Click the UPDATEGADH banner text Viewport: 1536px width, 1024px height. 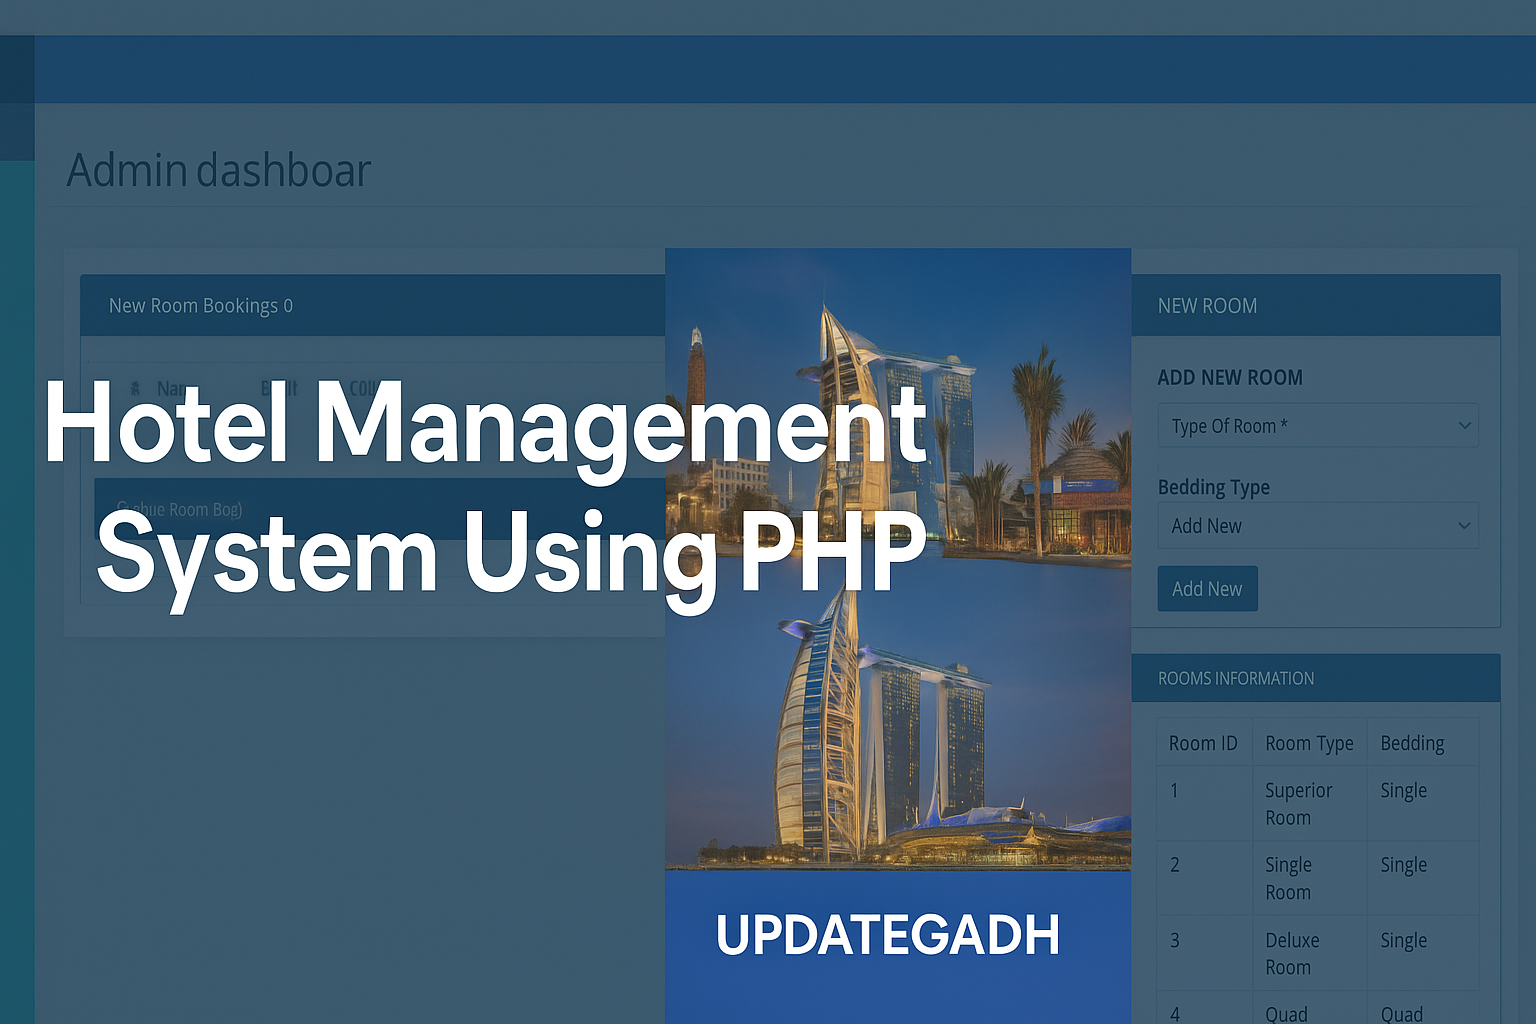click(888, 935)
